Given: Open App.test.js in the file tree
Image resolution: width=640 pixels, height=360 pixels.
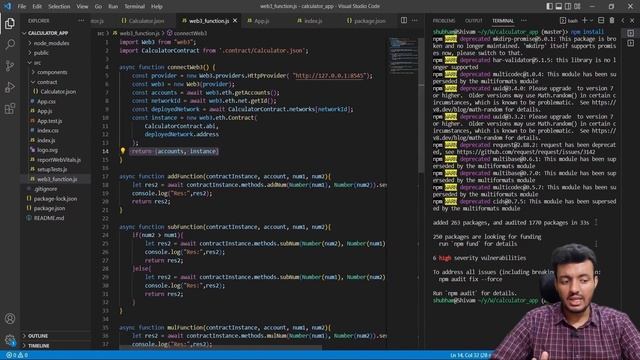Looking at the screenshot, I should [49, 121].
